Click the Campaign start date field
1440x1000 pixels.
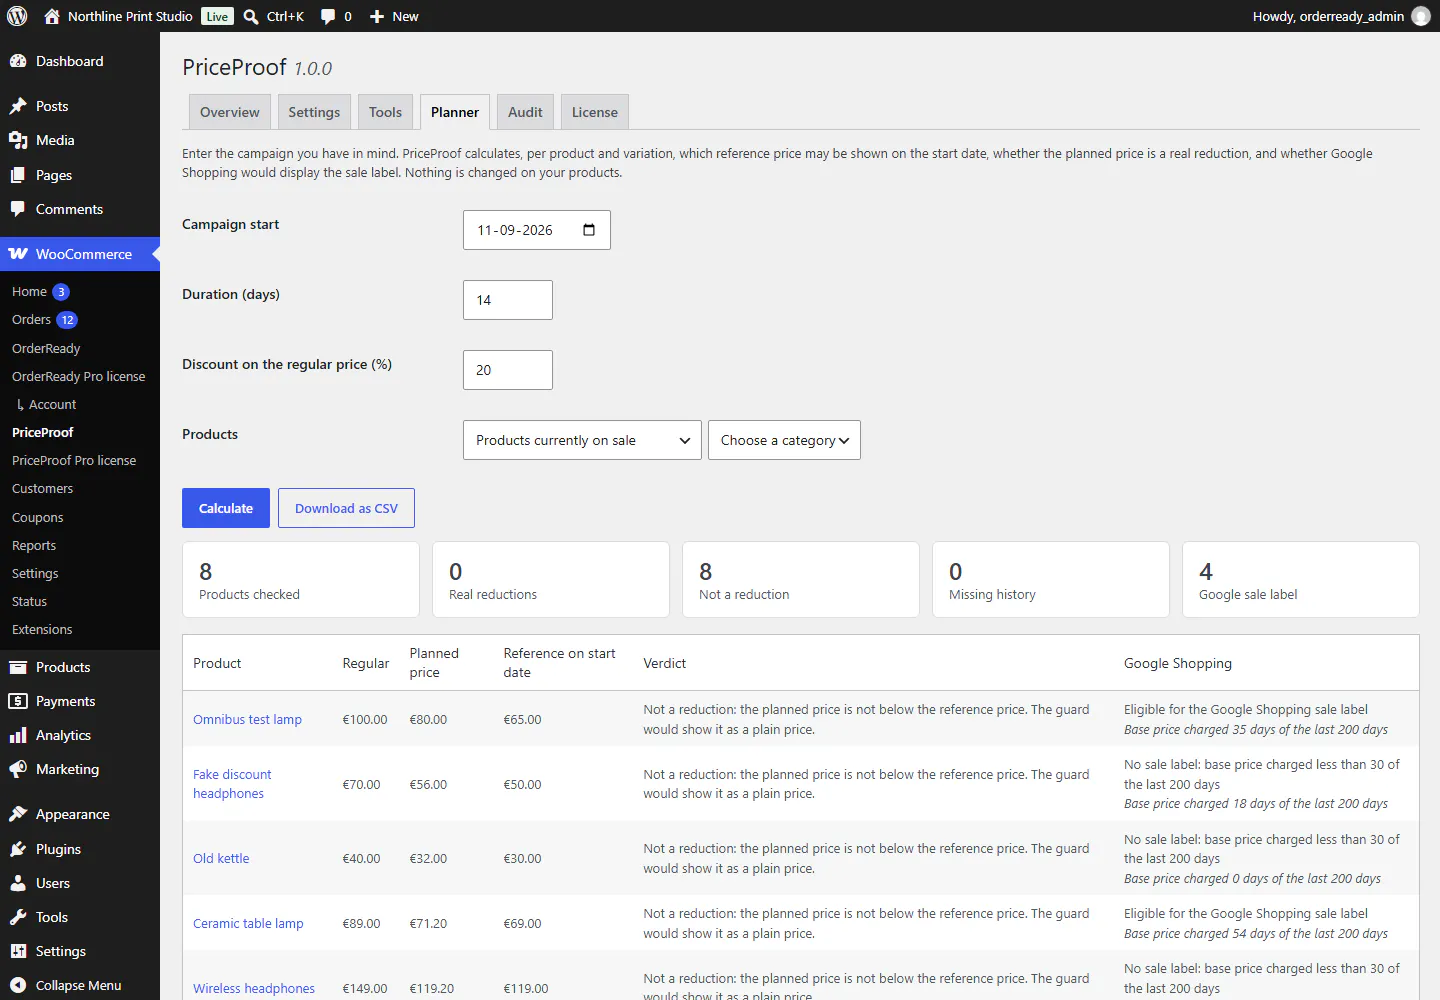pos(537,230)
